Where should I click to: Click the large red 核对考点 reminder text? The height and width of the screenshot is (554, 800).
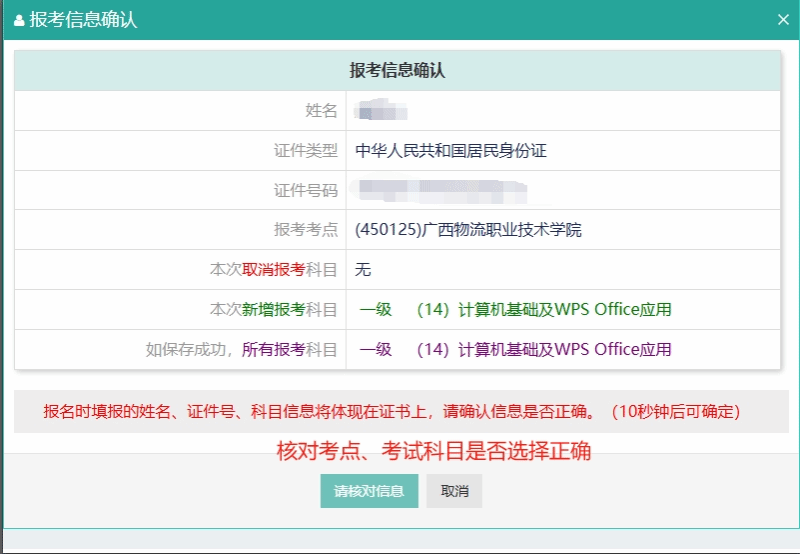[434, 451]
